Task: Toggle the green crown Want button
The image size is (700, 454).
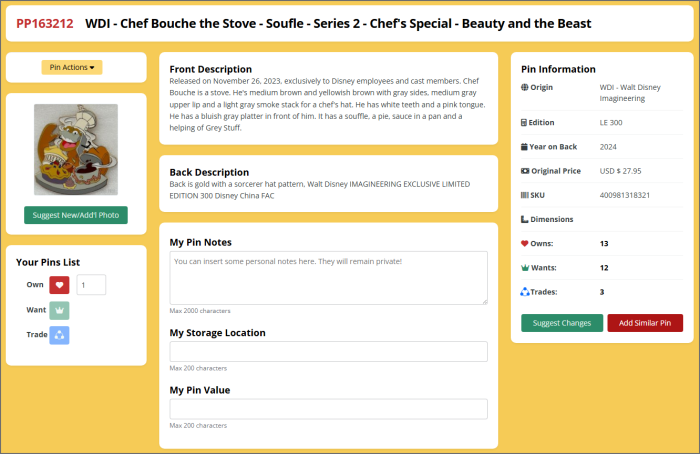Action: tap(59, 310)
